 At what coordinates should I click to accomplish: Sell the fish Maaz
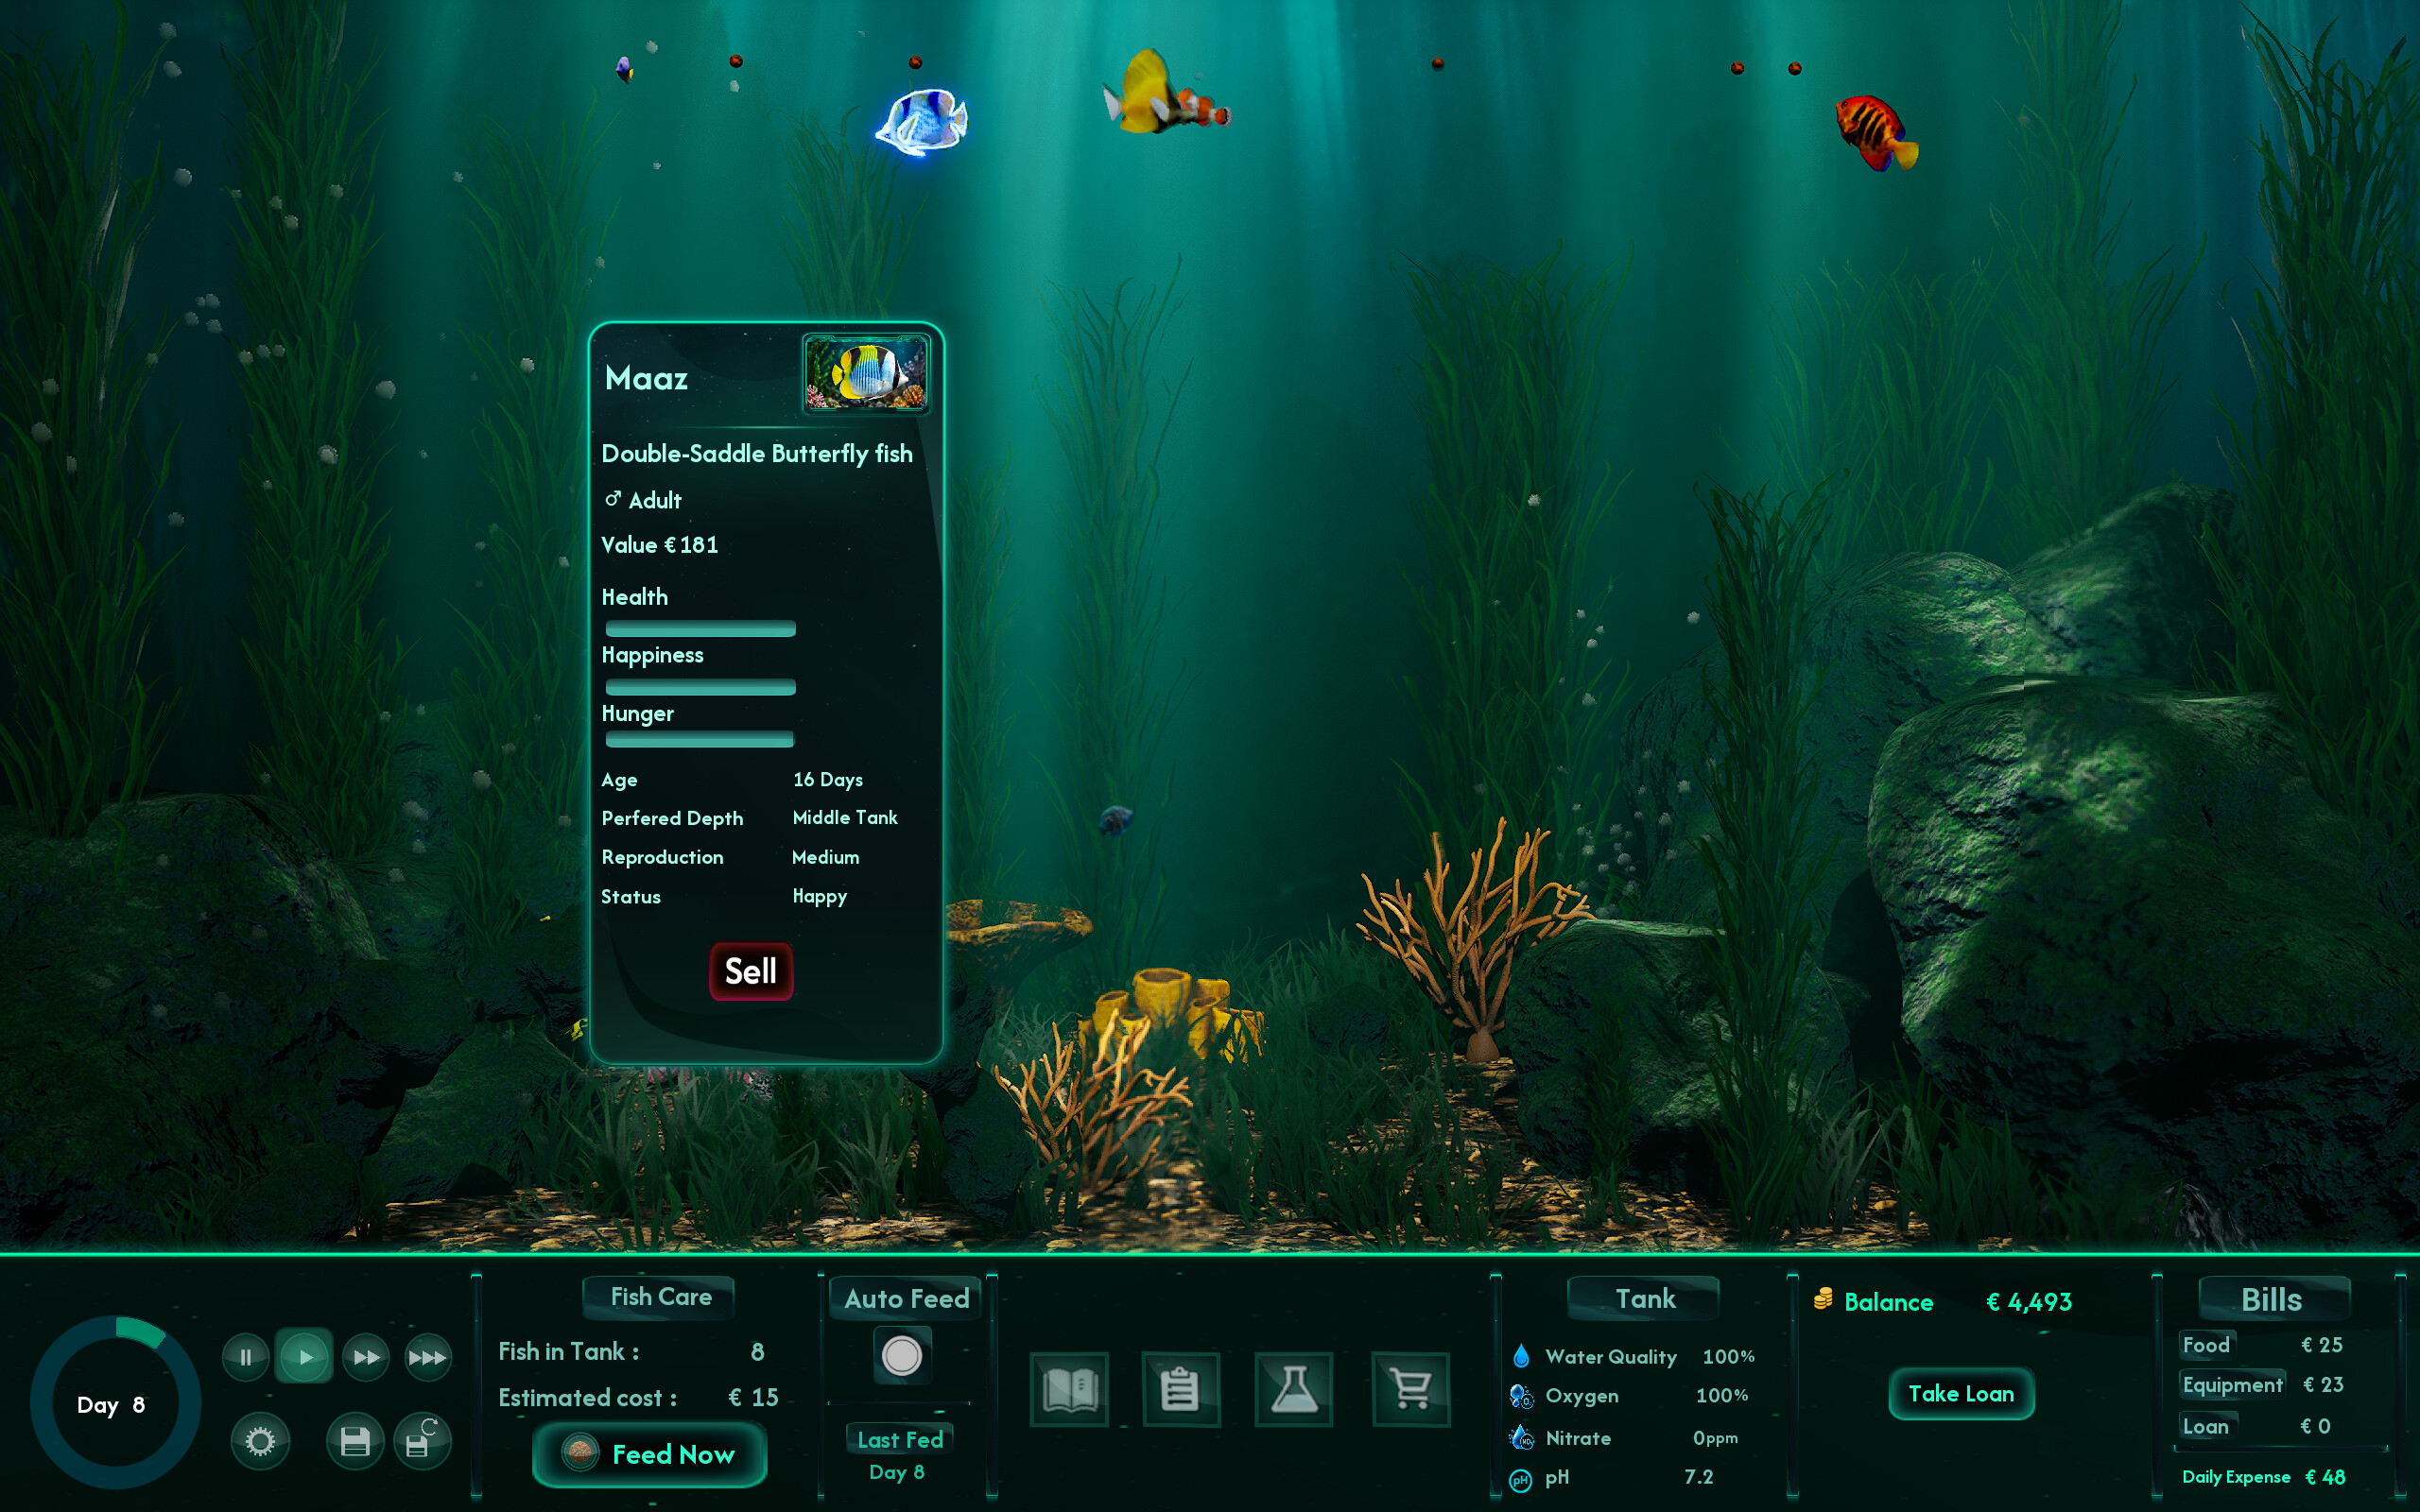click(x=751, y=971)
